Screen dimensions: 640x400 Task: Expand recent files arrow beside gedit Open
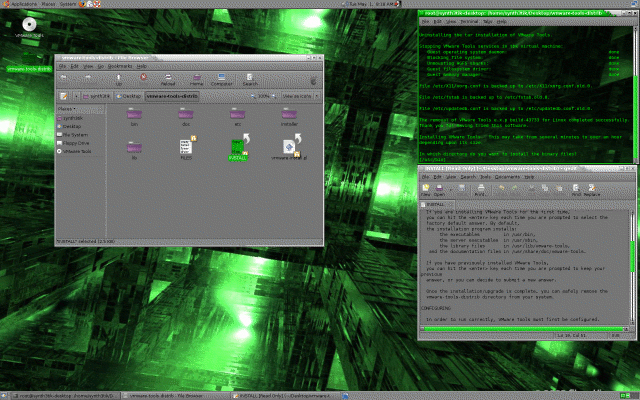(451, 190)
